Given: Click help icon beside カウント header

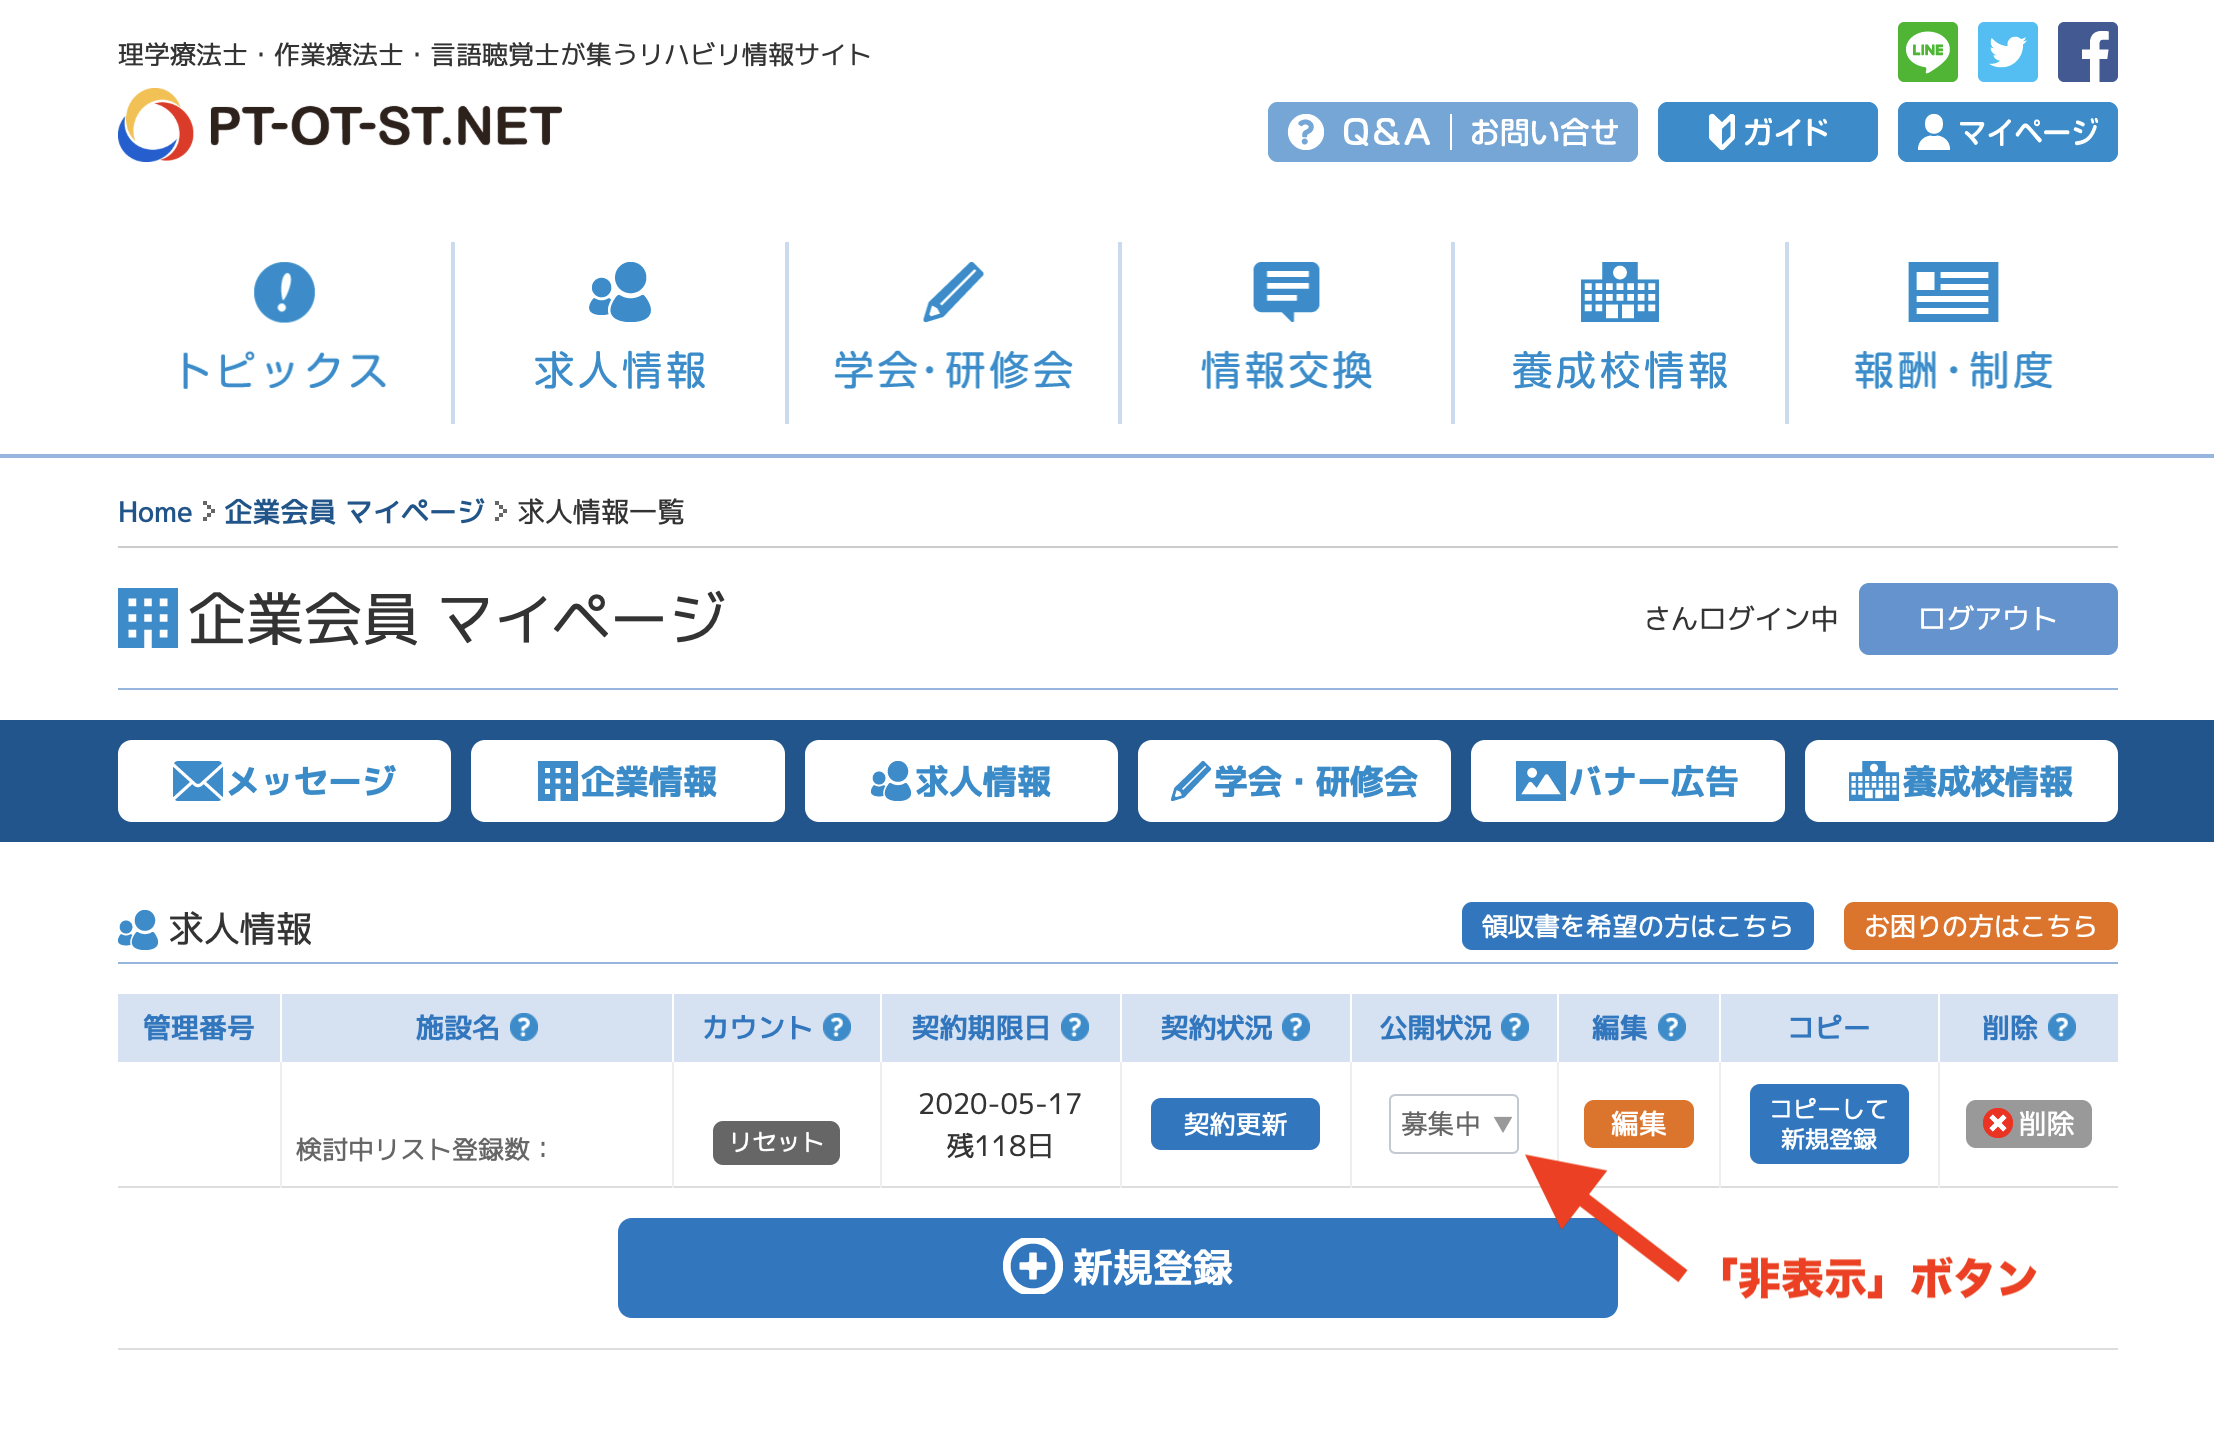Looking at the screenshot, I should 837,1027.
